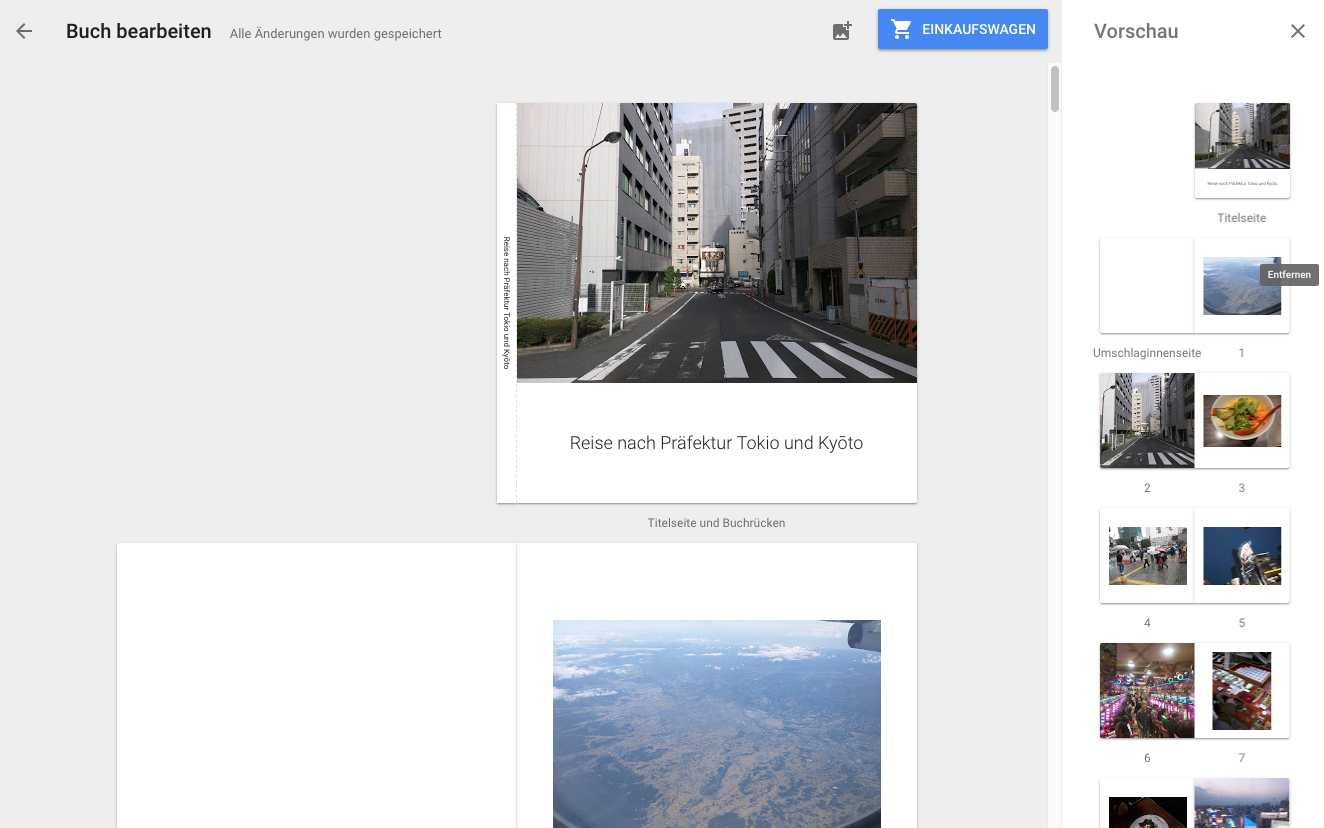Go back using the arrow icon
The height and width of the screenshot is (828, 1324).
[x=24, y=31]
